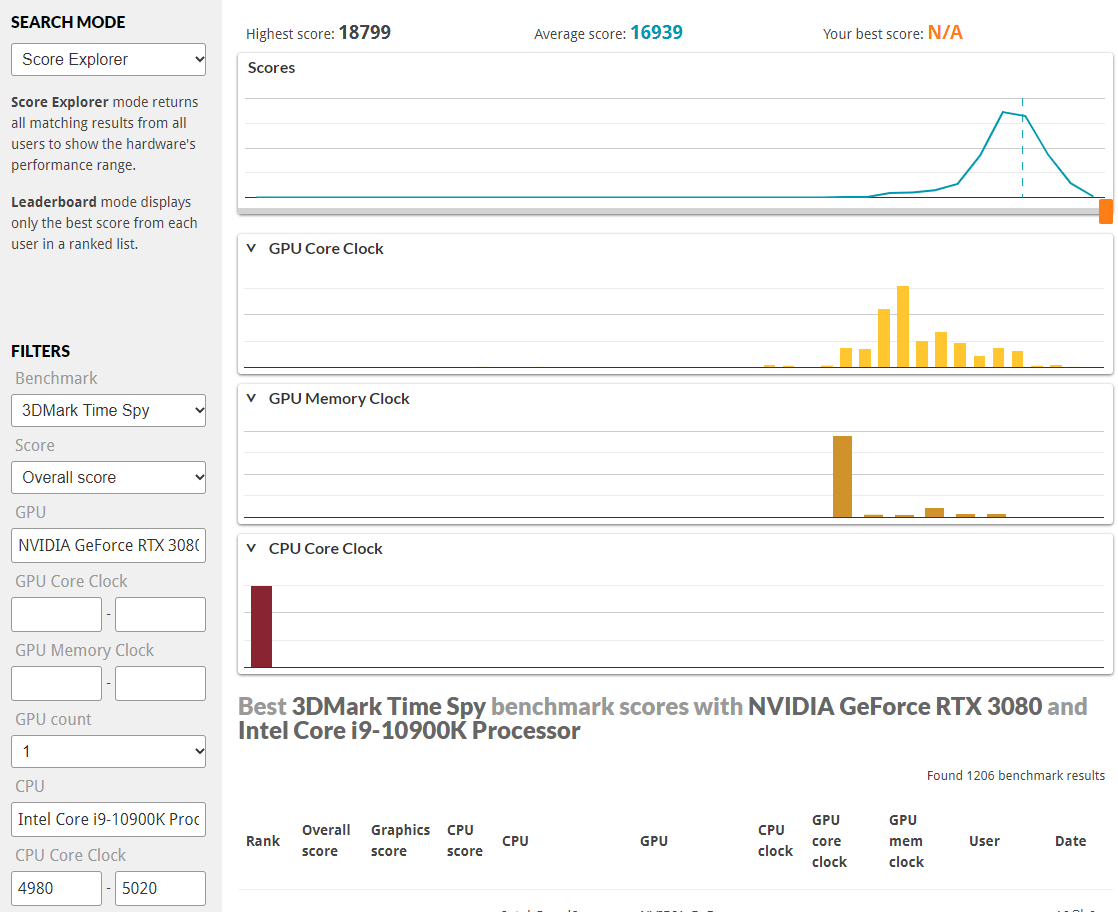This screenshot has height=912, width=1118.
Task: Click the GPU Memory Clock minimum field
Action: (56, 683)
